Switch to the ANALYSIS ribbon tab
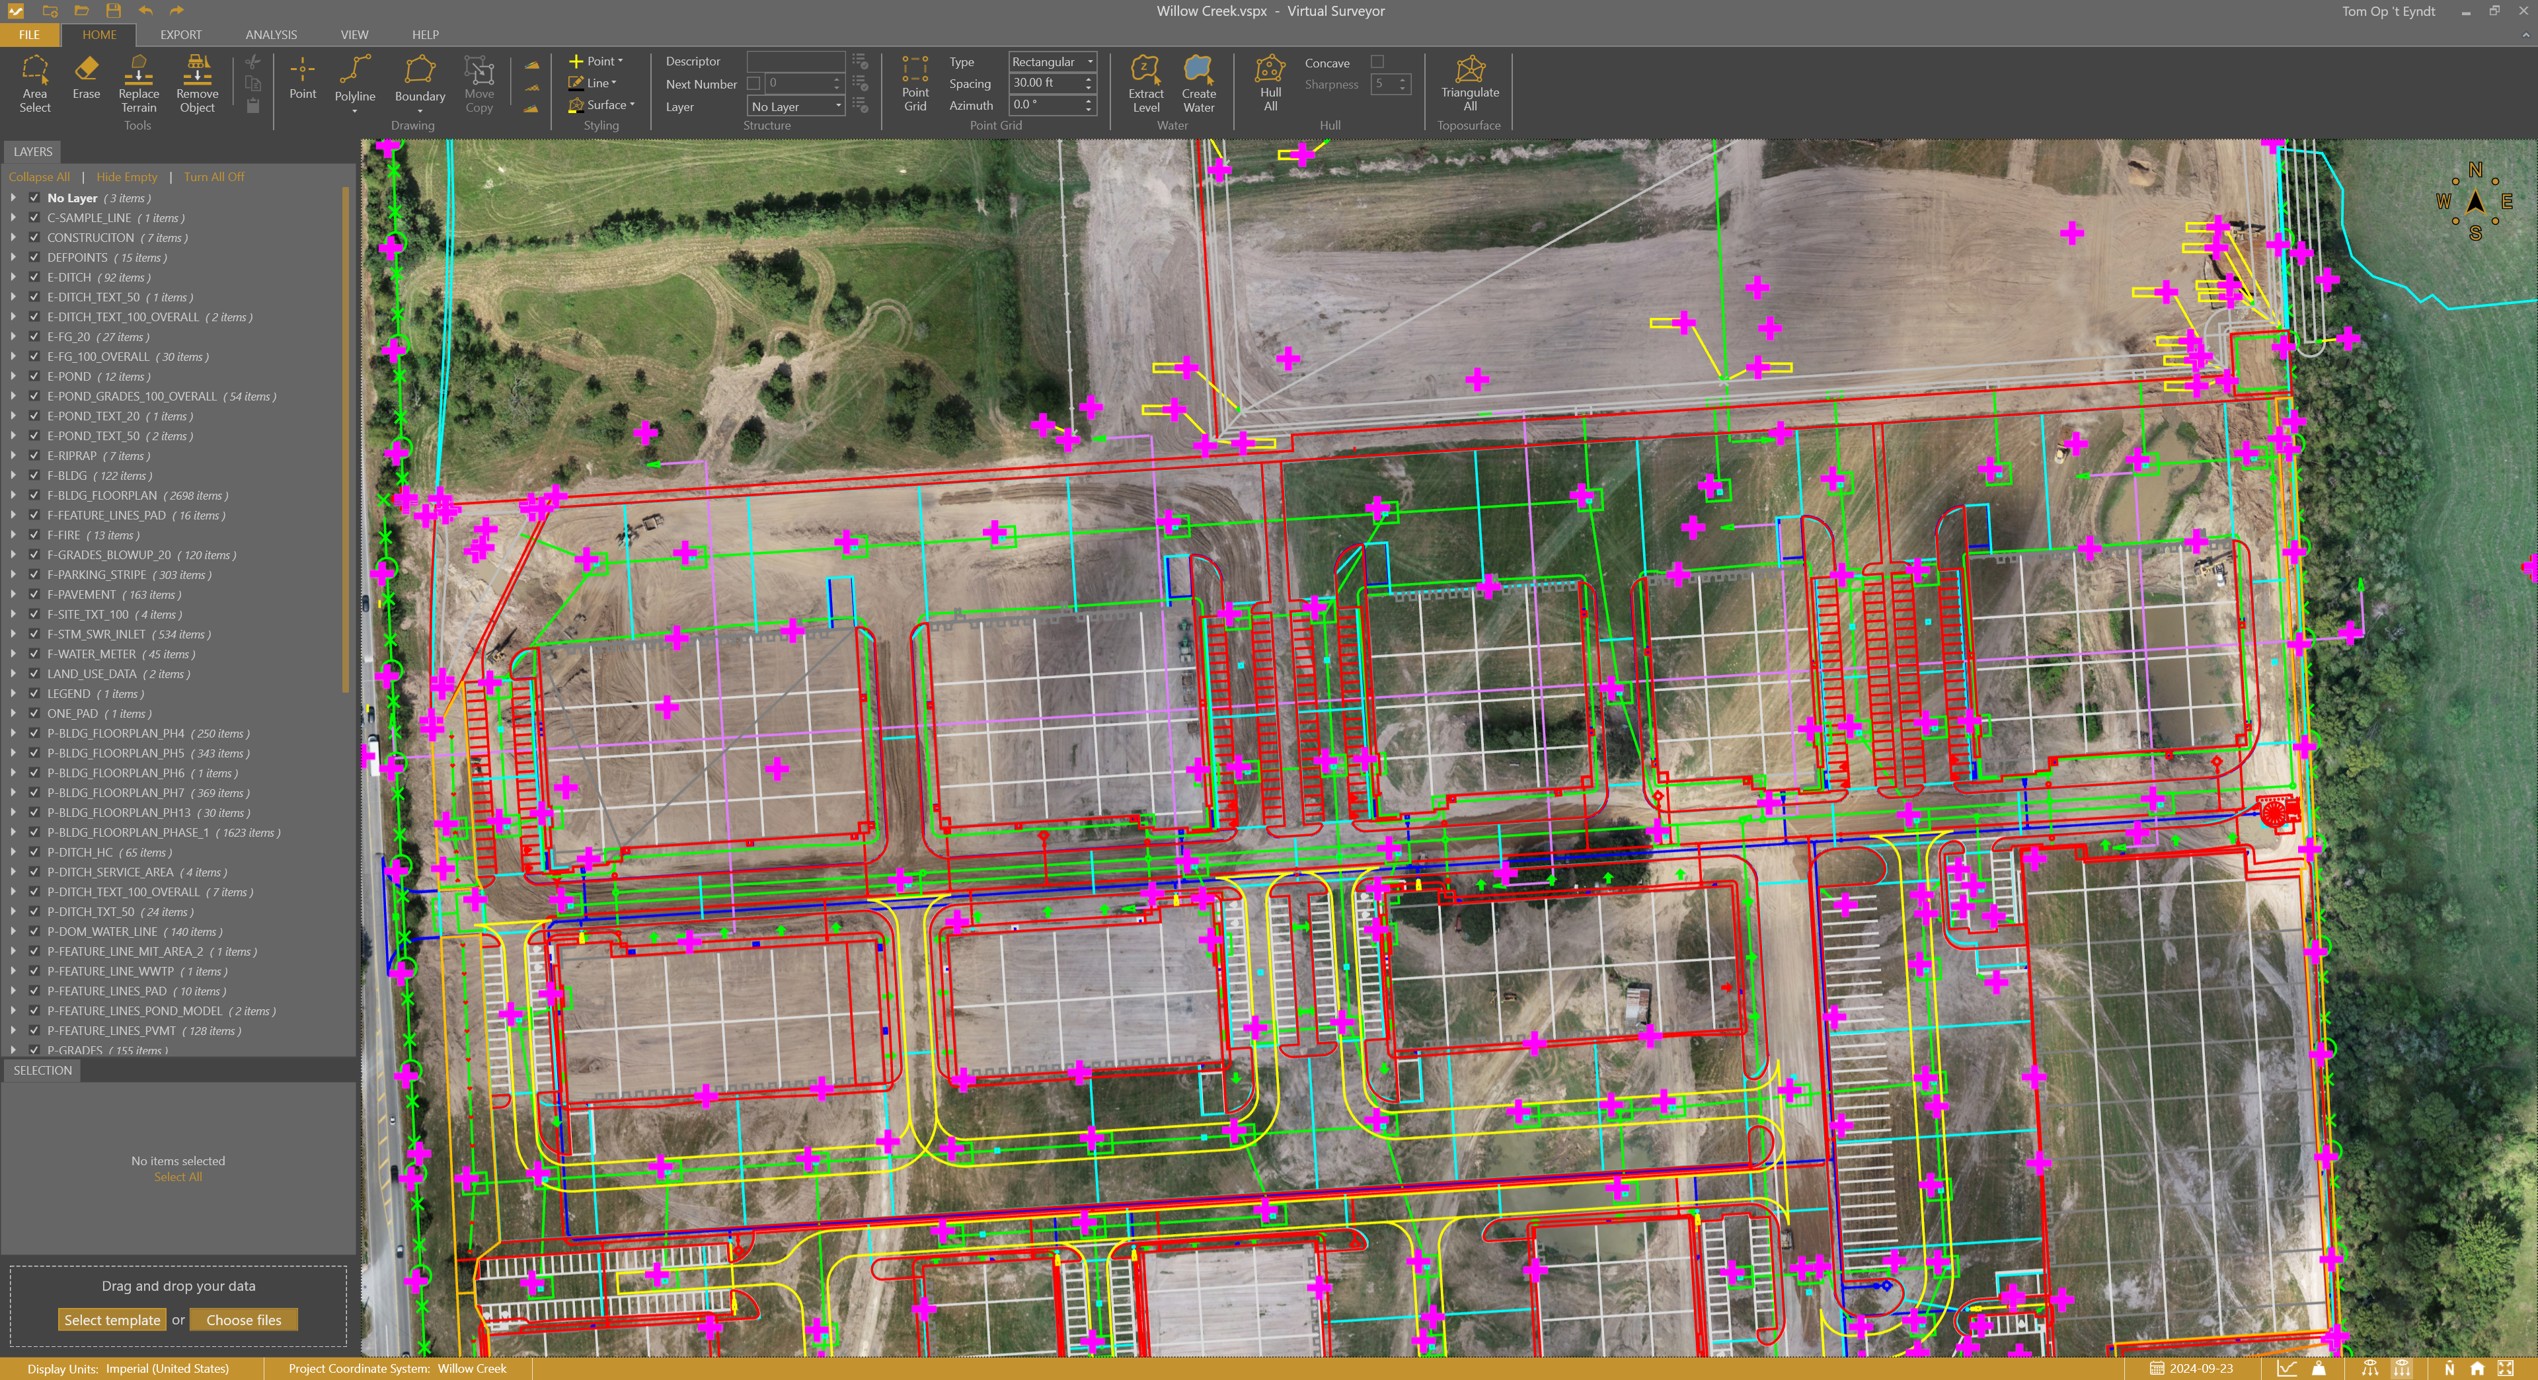Image resolution: width=2538 pixels, height=1380 pixels. [270, 34]
